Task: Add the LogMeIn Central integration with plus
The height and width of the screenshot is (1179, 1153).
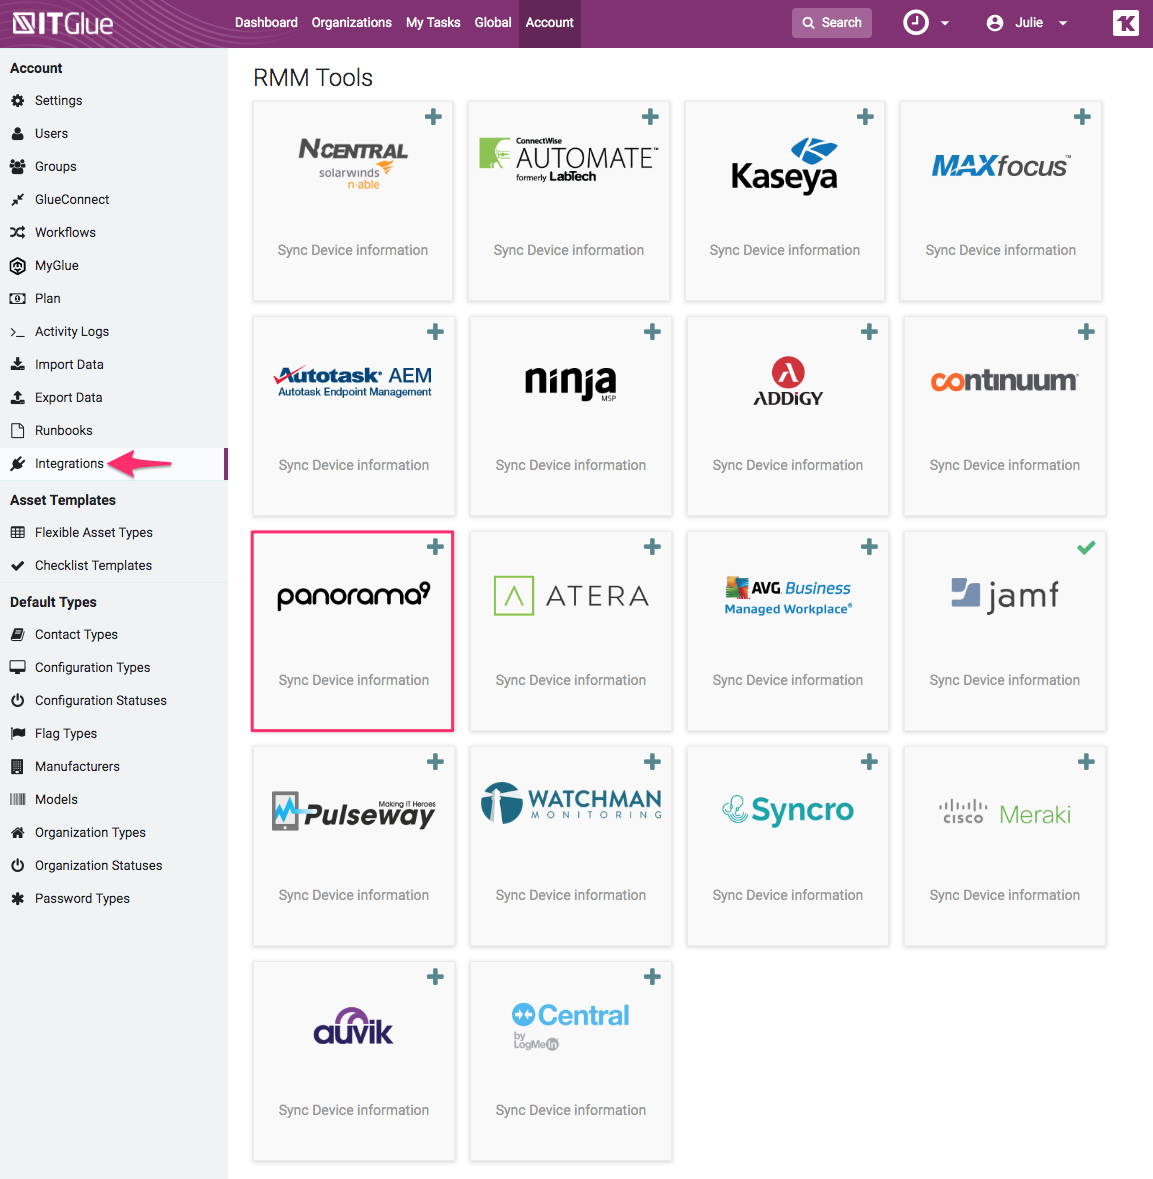Action: click(652, 977)
